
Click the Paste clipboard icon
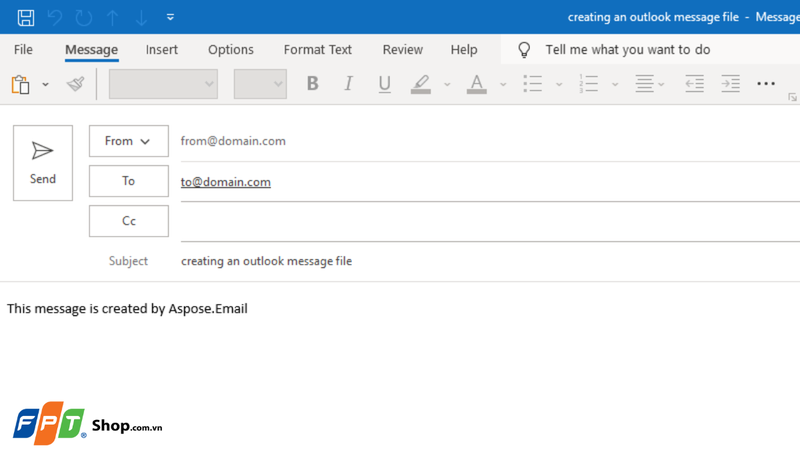click(20, 84)
